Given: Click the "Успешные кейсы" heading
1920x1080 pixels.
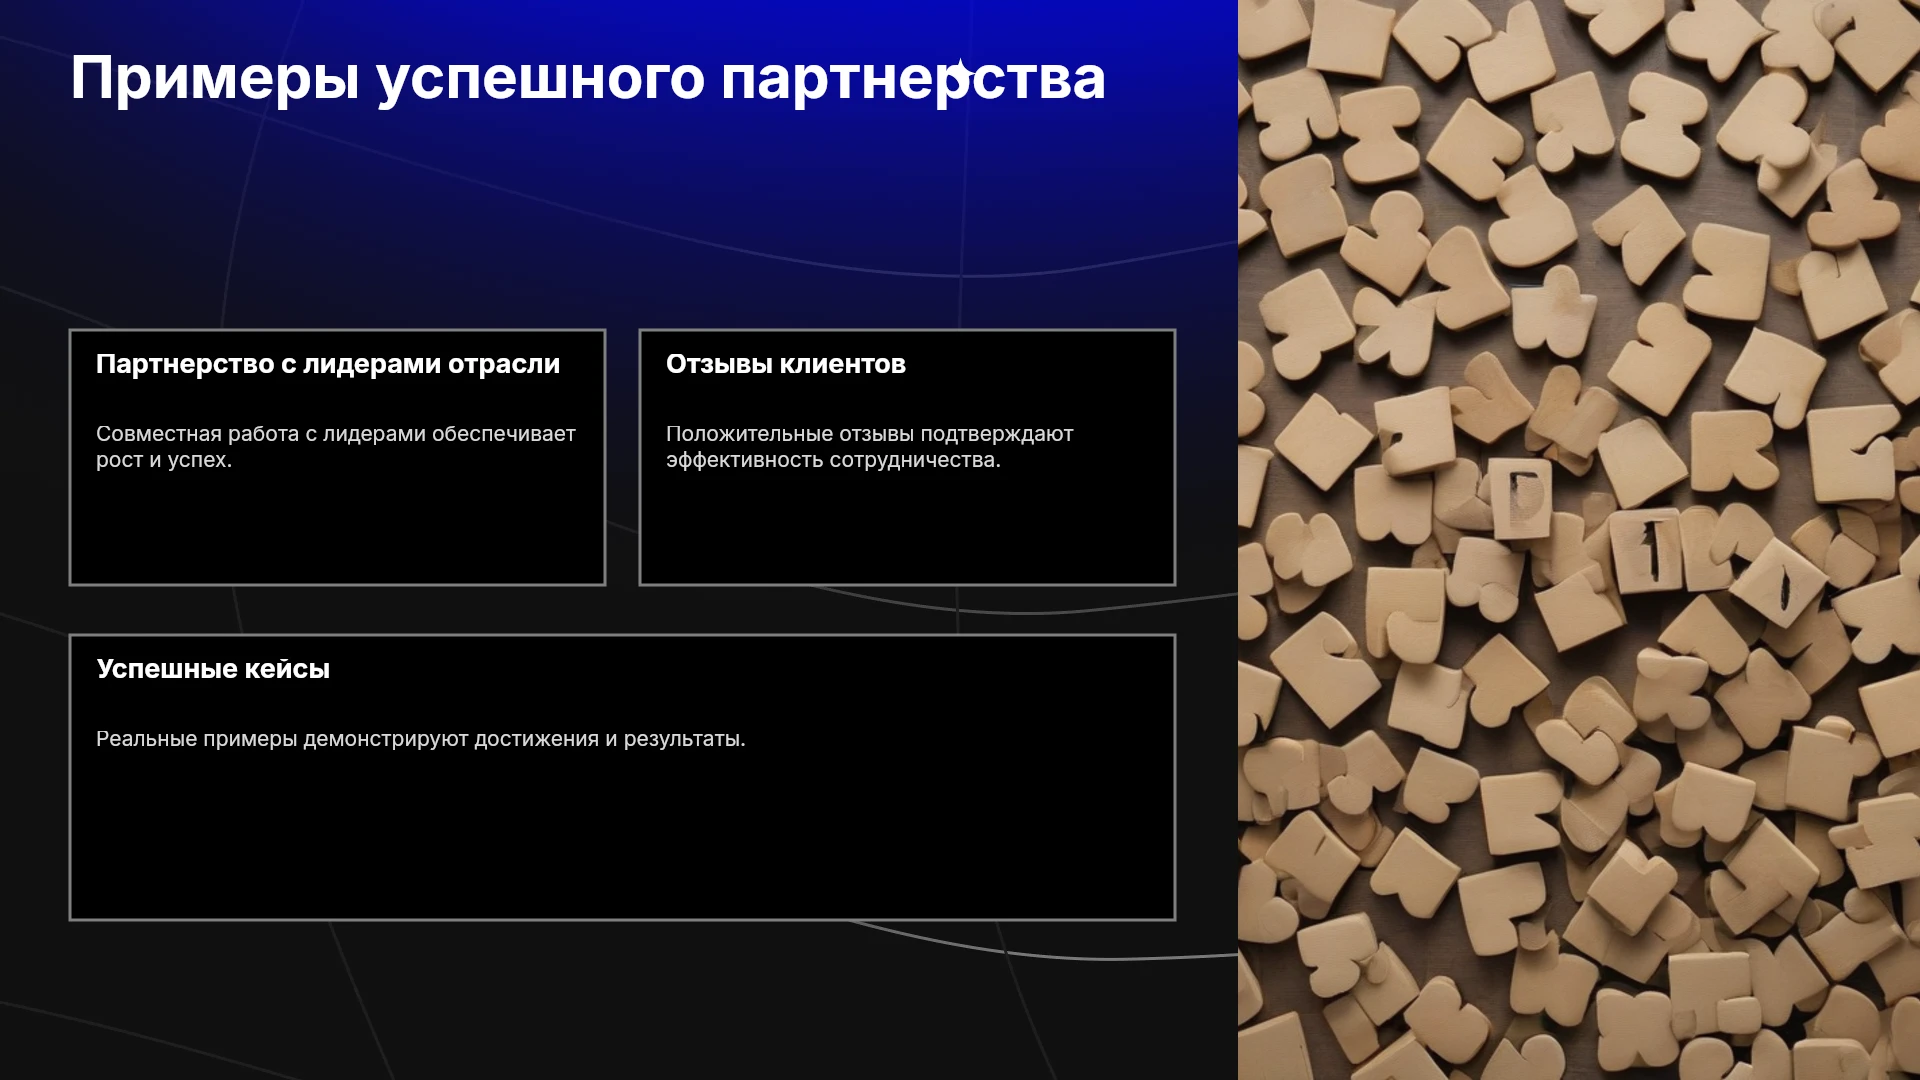Looking at the screenshot, I should [x=213, y=669].
